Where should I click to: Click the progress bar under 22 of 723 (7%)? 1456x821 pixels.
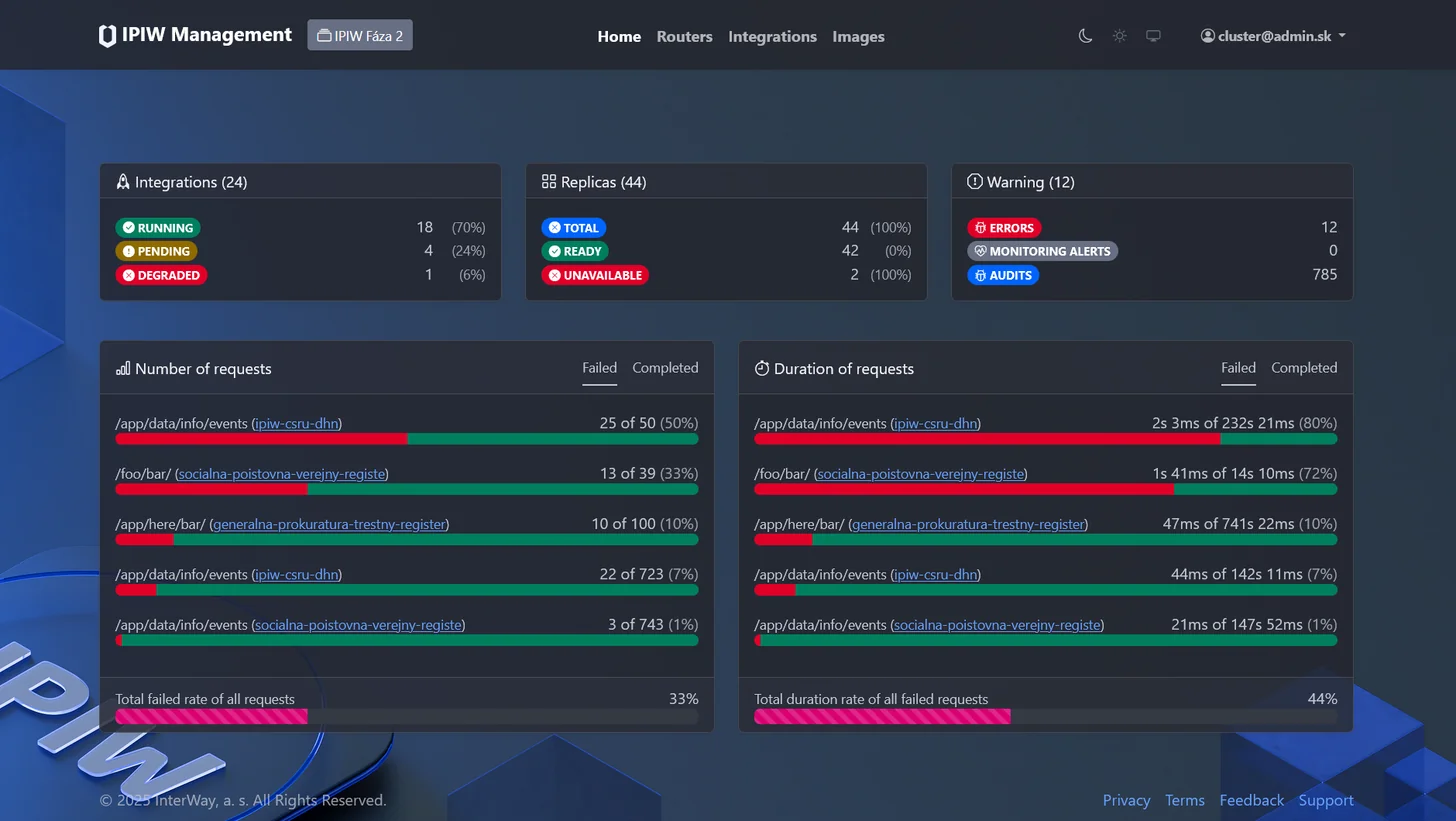pyautogui.click(x=407, y=590)
